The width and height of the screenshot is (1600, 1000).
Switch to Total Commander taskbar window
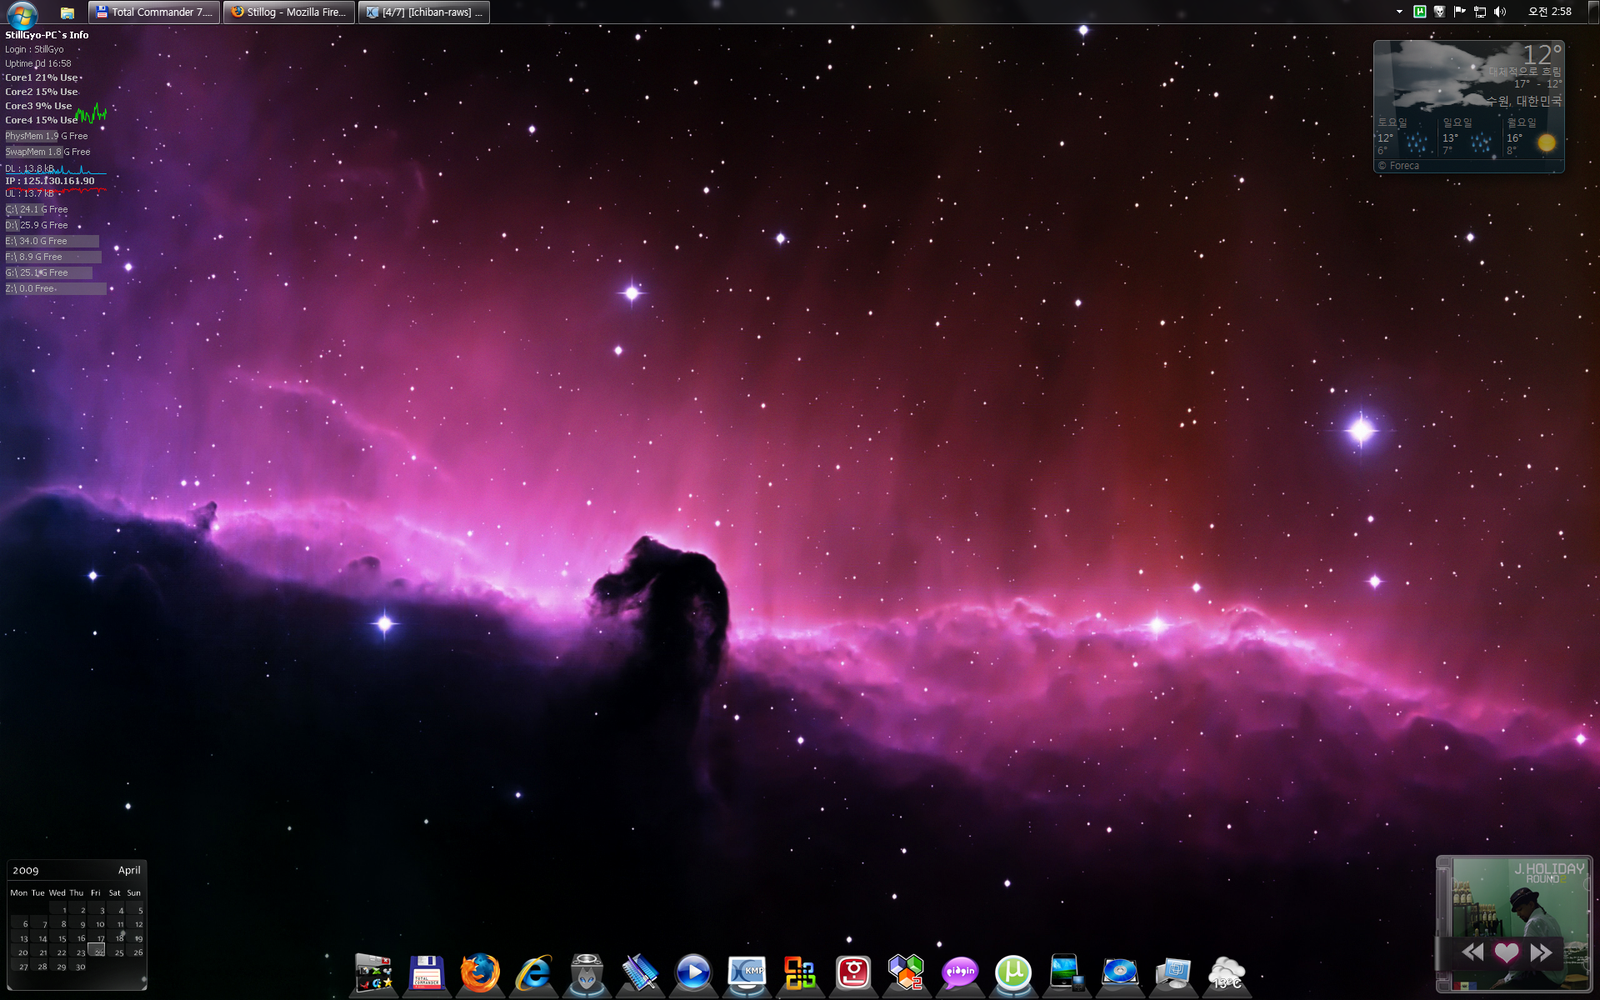click(x=154, y=12)
